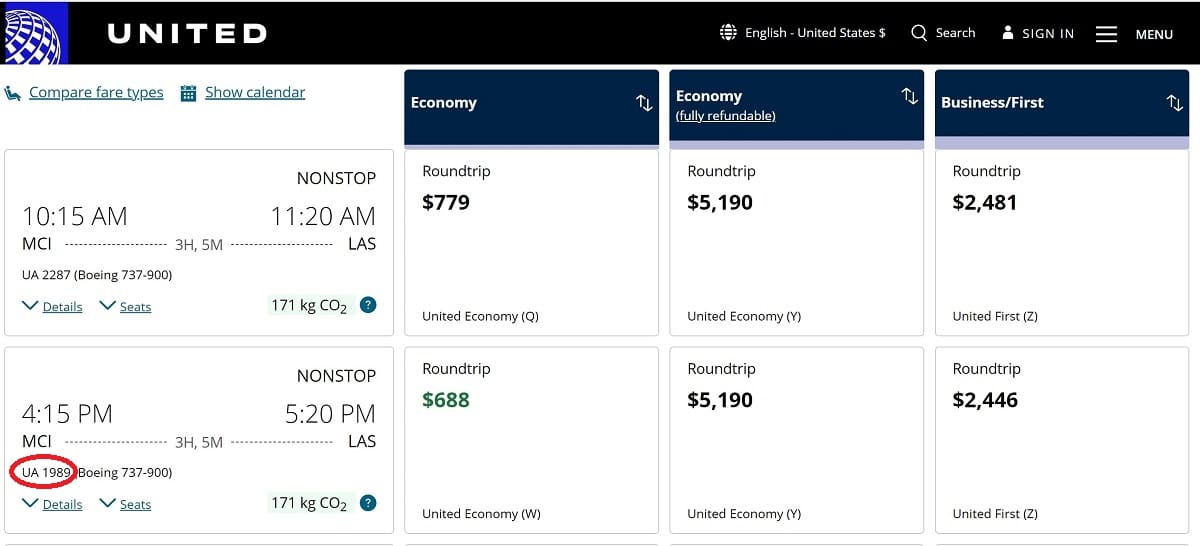Open the hamburger menu icon
The width and height of the screenshot is (1200, 546).
point(1106,34)
